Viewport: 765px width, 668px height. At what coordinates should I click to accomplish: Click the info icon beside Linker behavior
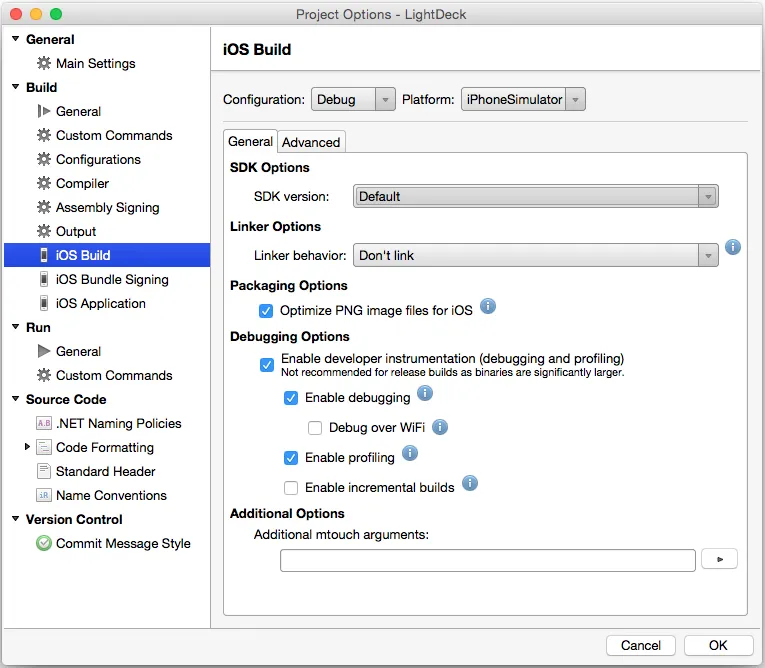pos(733,247)
